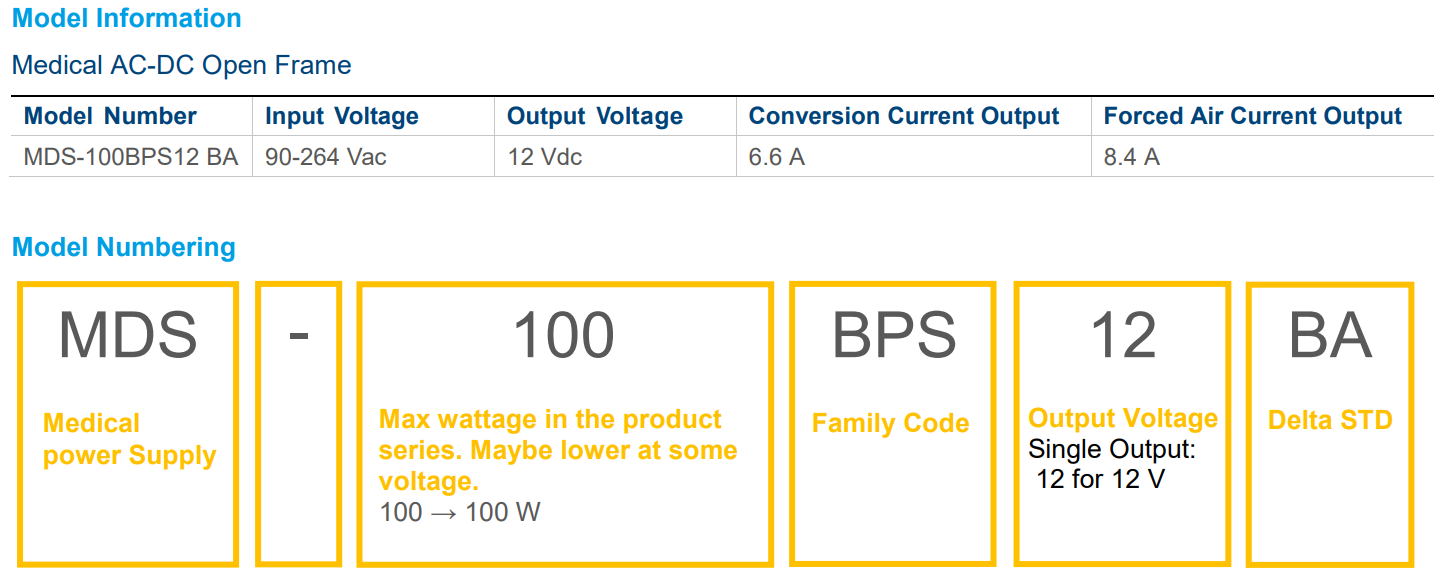This screenshot has height=578, width=1434.
Task: Select the "Medical AC-DC Open Frame" subtitle
Action: [181, 66]
